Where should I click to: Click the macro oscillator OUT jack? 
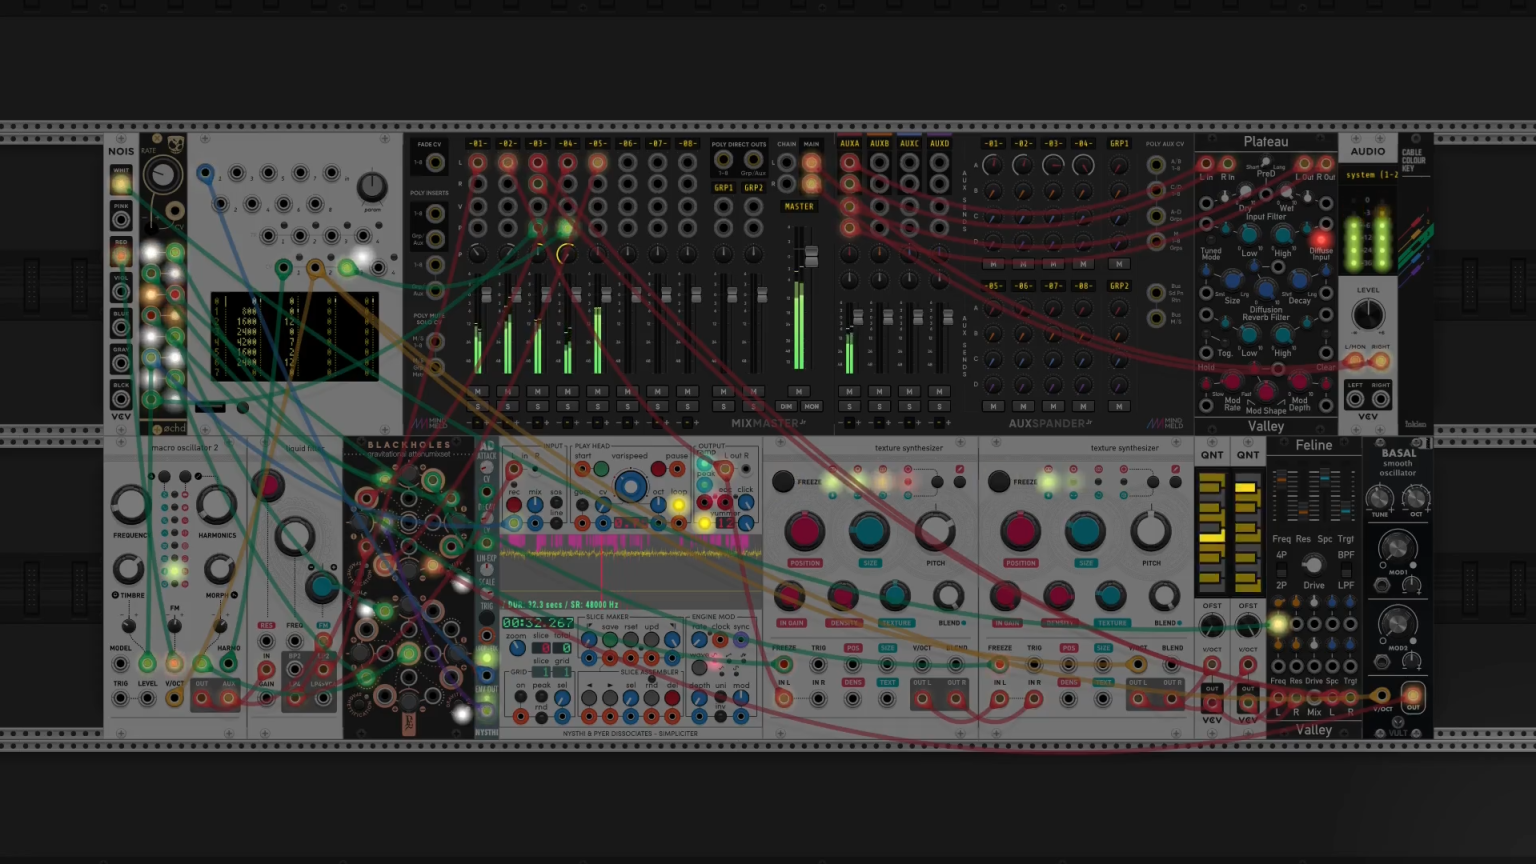(x=202, y=698)
